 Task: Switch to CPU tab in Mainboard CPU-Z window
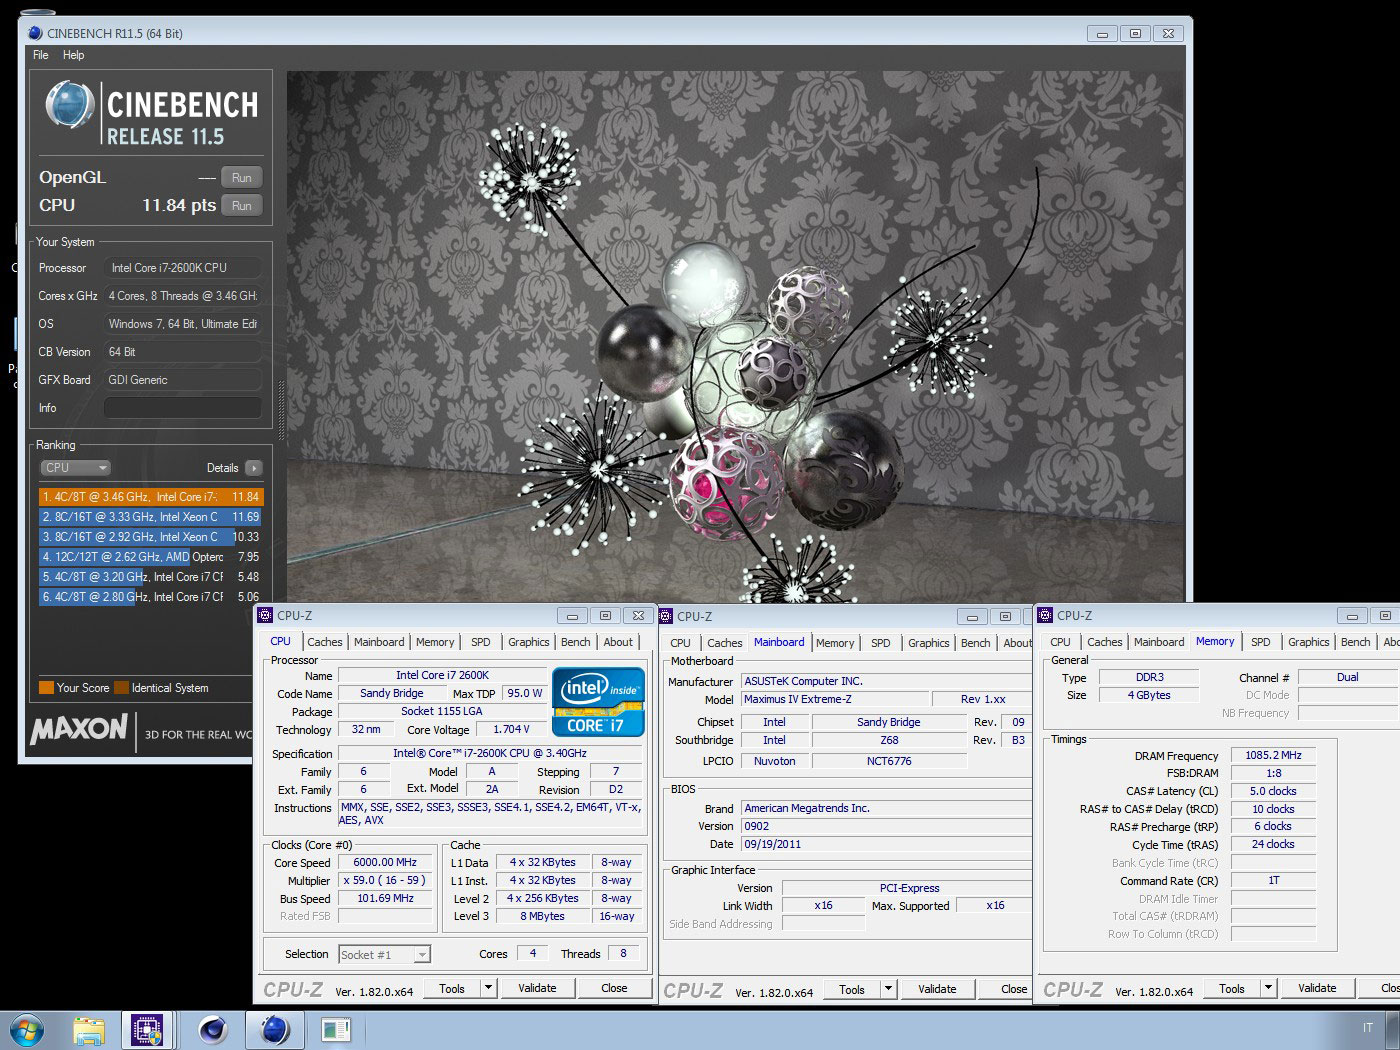(681, 643)
